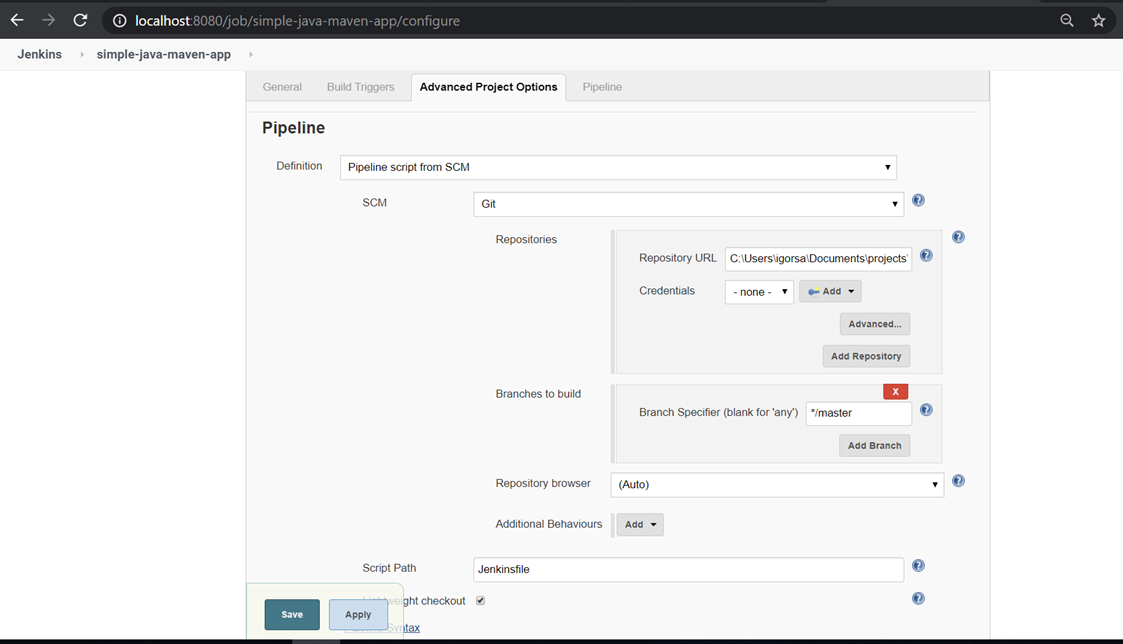
Task: Click the help icon beside Repository URL
Action: coord(926,255)
